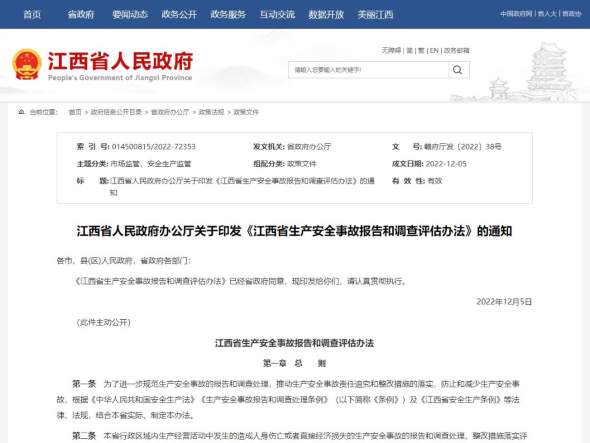The image size is (590, 443).
Task: Open the 数据开放 navigation item
Action: click(x=326, y=14)
